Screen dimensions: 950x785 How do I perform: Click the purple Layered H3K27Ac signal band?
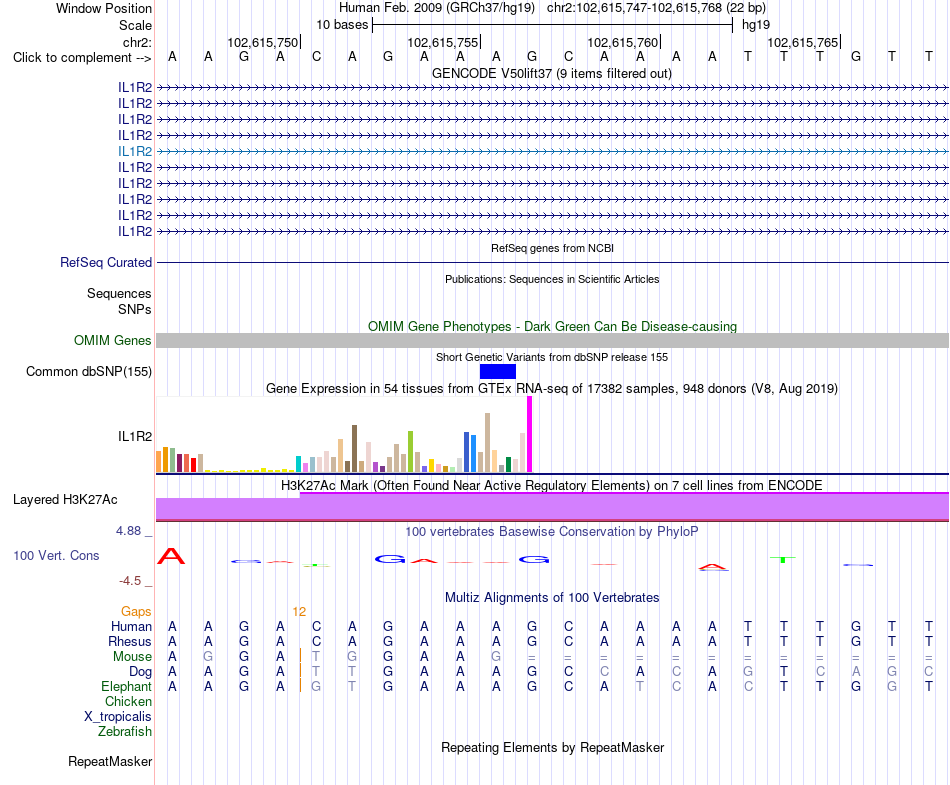552,506
